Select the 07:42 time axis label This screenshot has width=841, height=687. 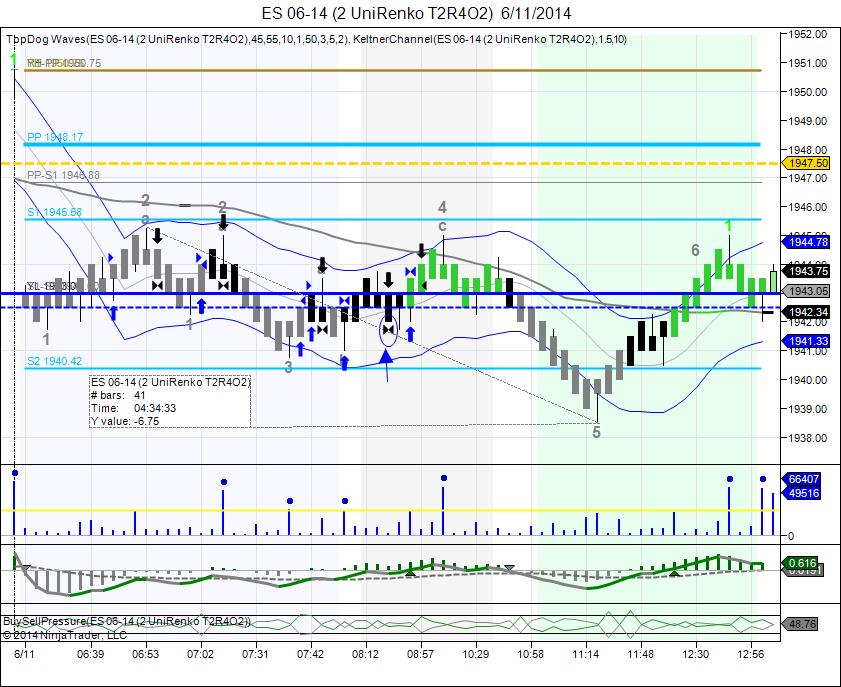point(311,654)
